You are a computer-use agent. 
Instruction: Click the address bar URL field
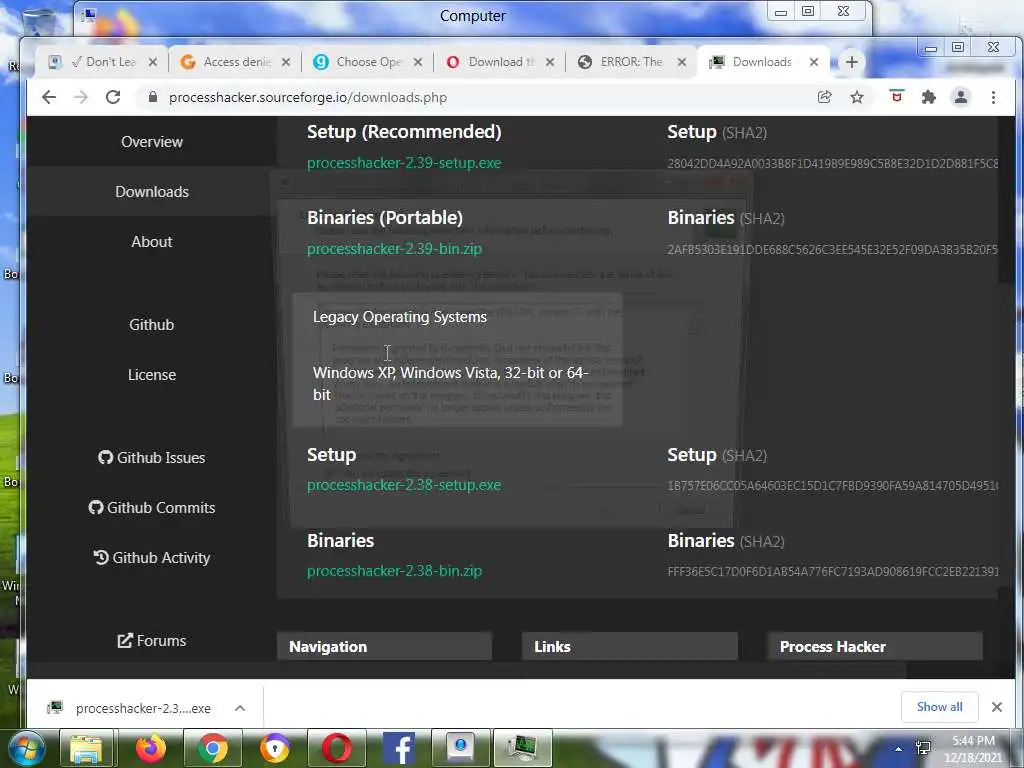(x=308, y=97)
